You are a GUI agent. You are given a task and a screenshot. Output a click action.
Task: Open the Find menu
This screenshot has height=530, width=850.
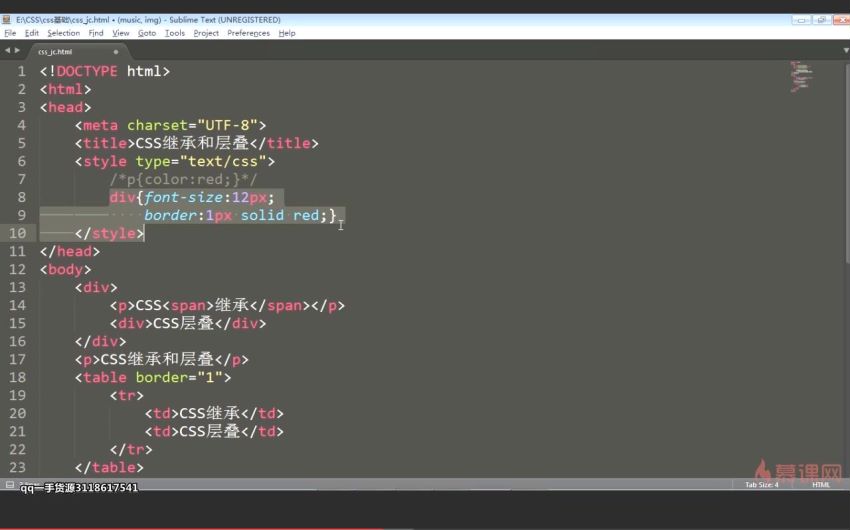(x=96, y=33)
